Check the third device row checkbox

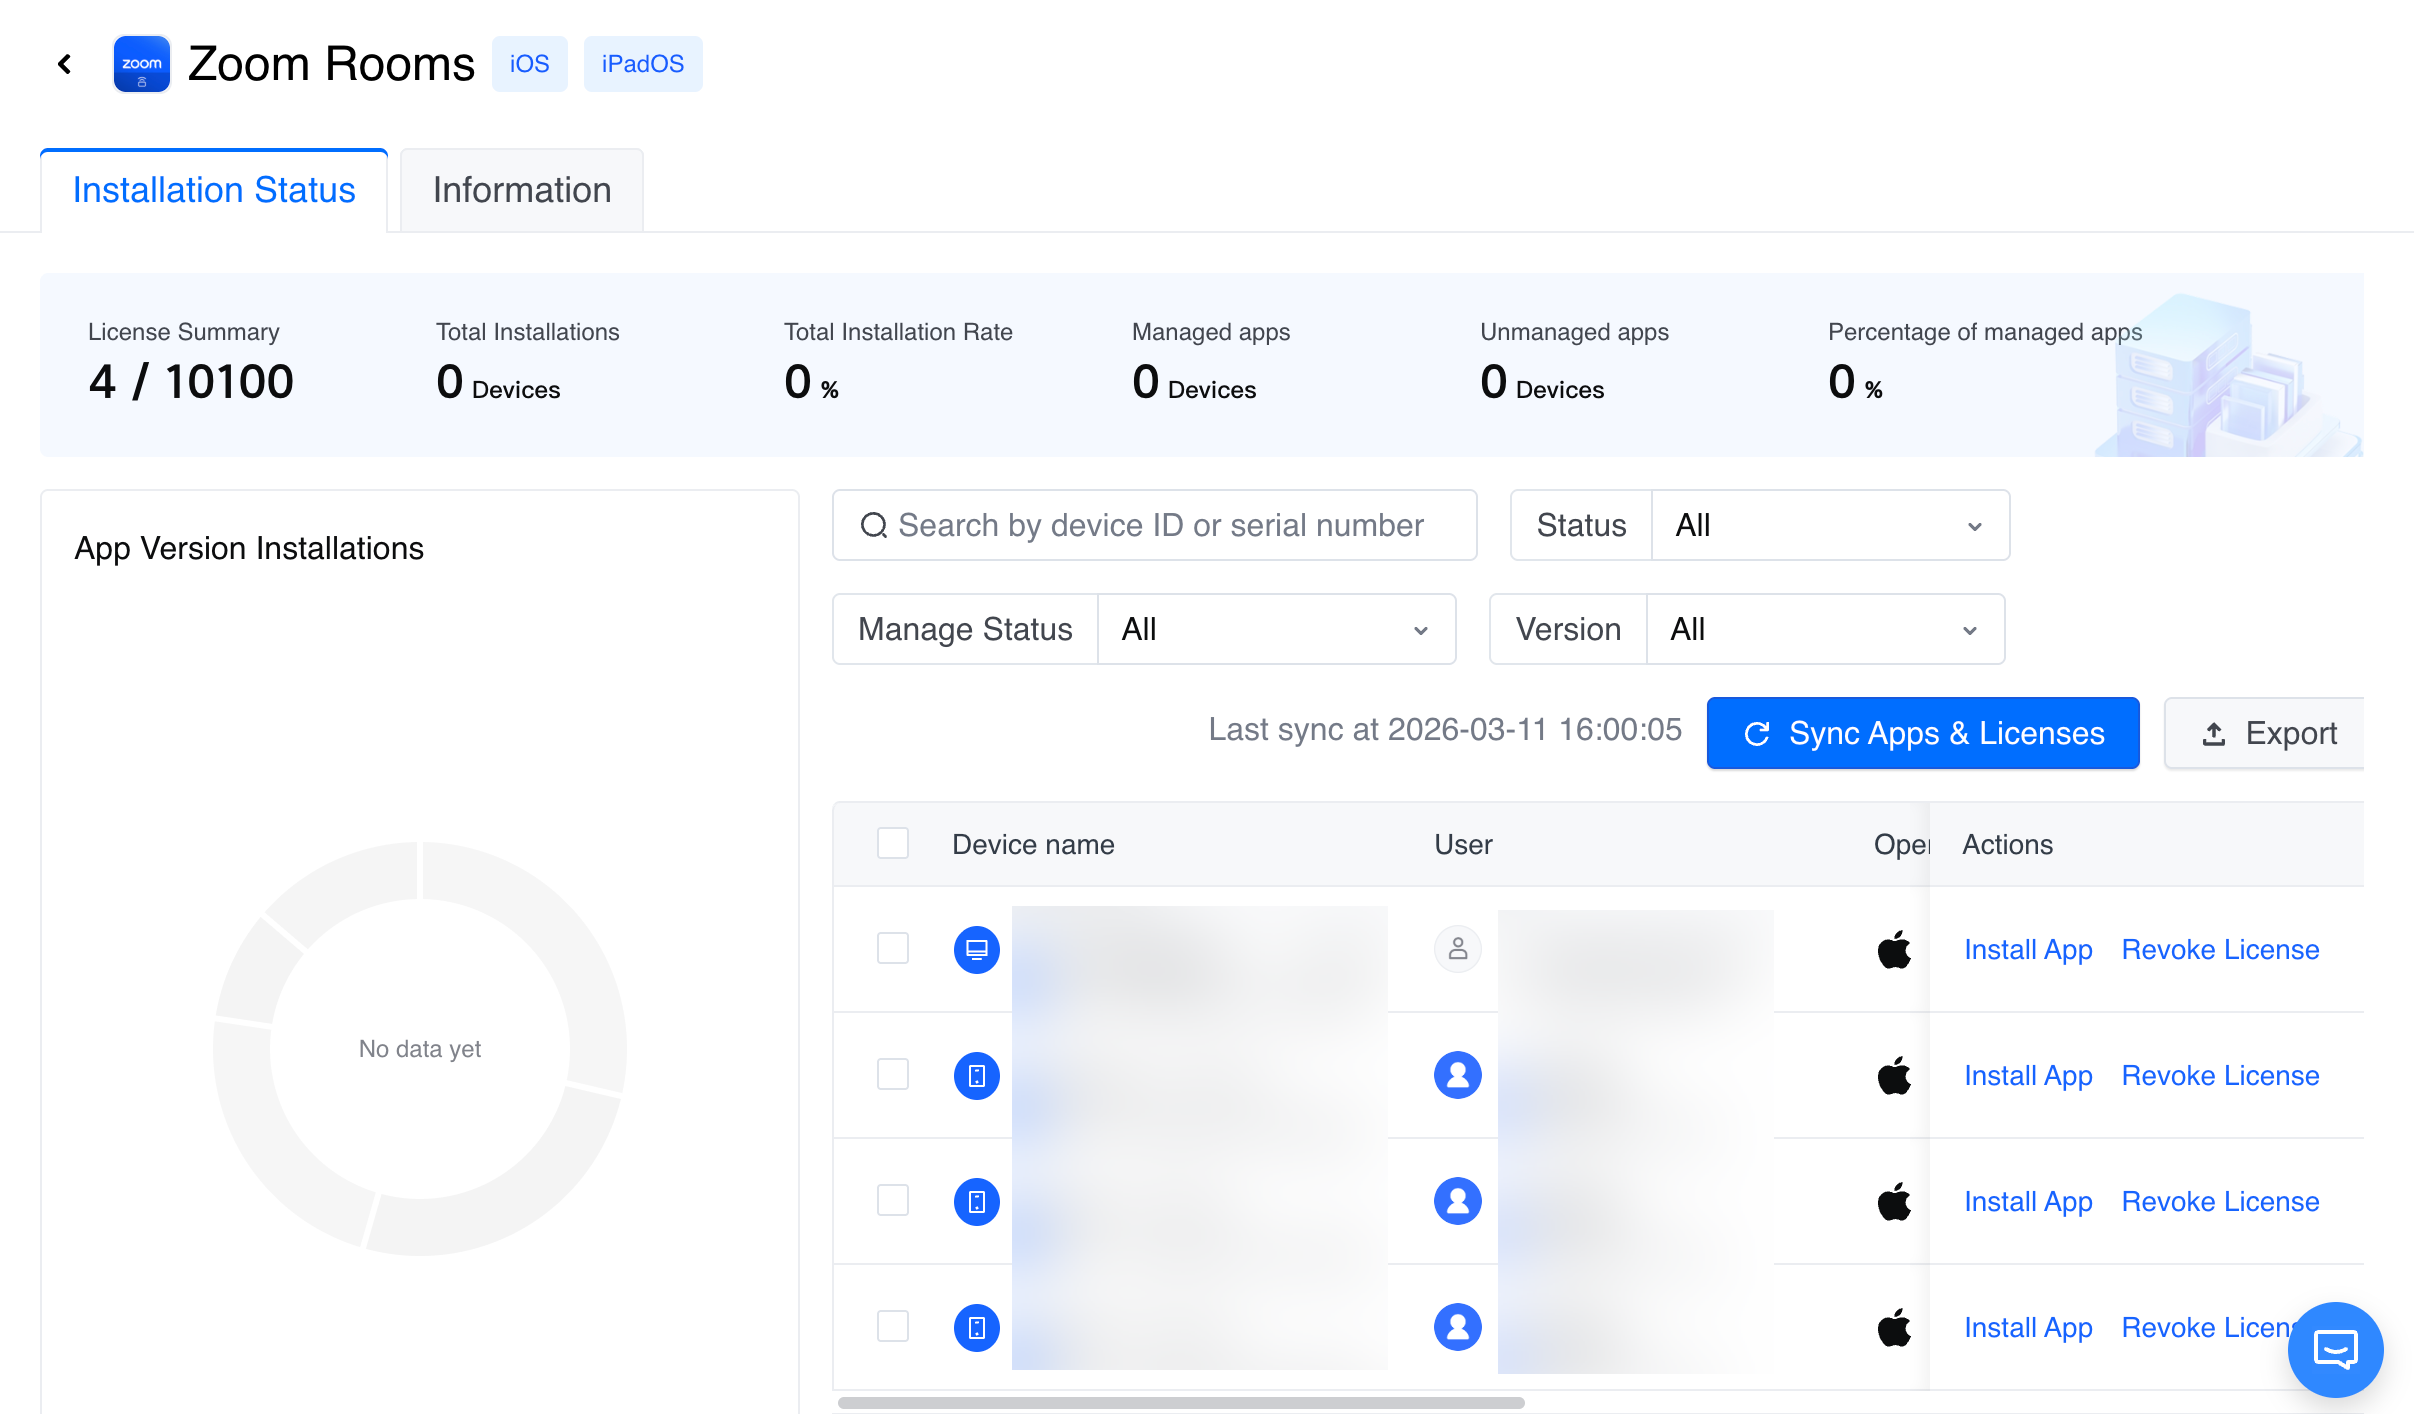click(892, 1200)
